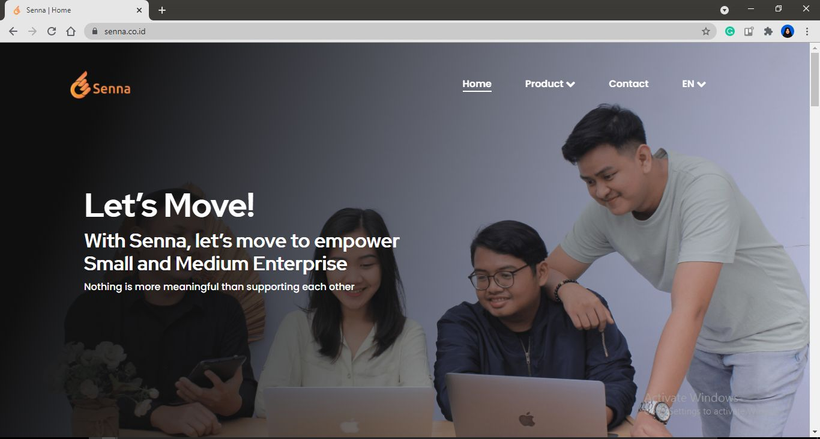The height and width of the screenshot is (439, 820).
Task: Expand the EN language selector
Action: (x=693, y=84)
